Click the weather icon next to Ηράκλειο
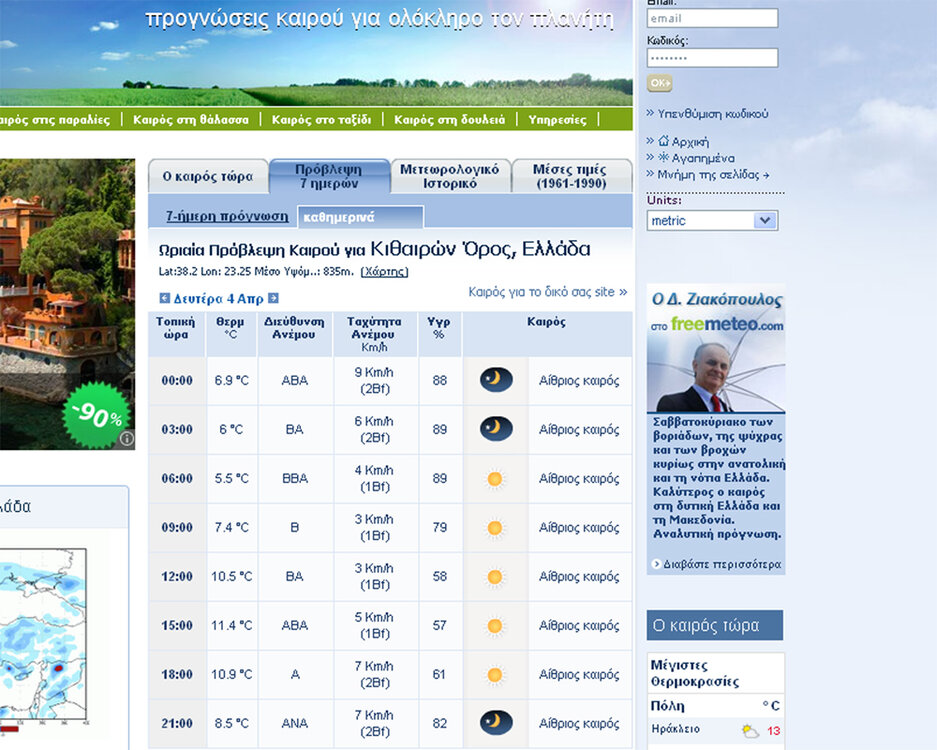Viewport: 937px width, 750px height. [x=749, y=731]
